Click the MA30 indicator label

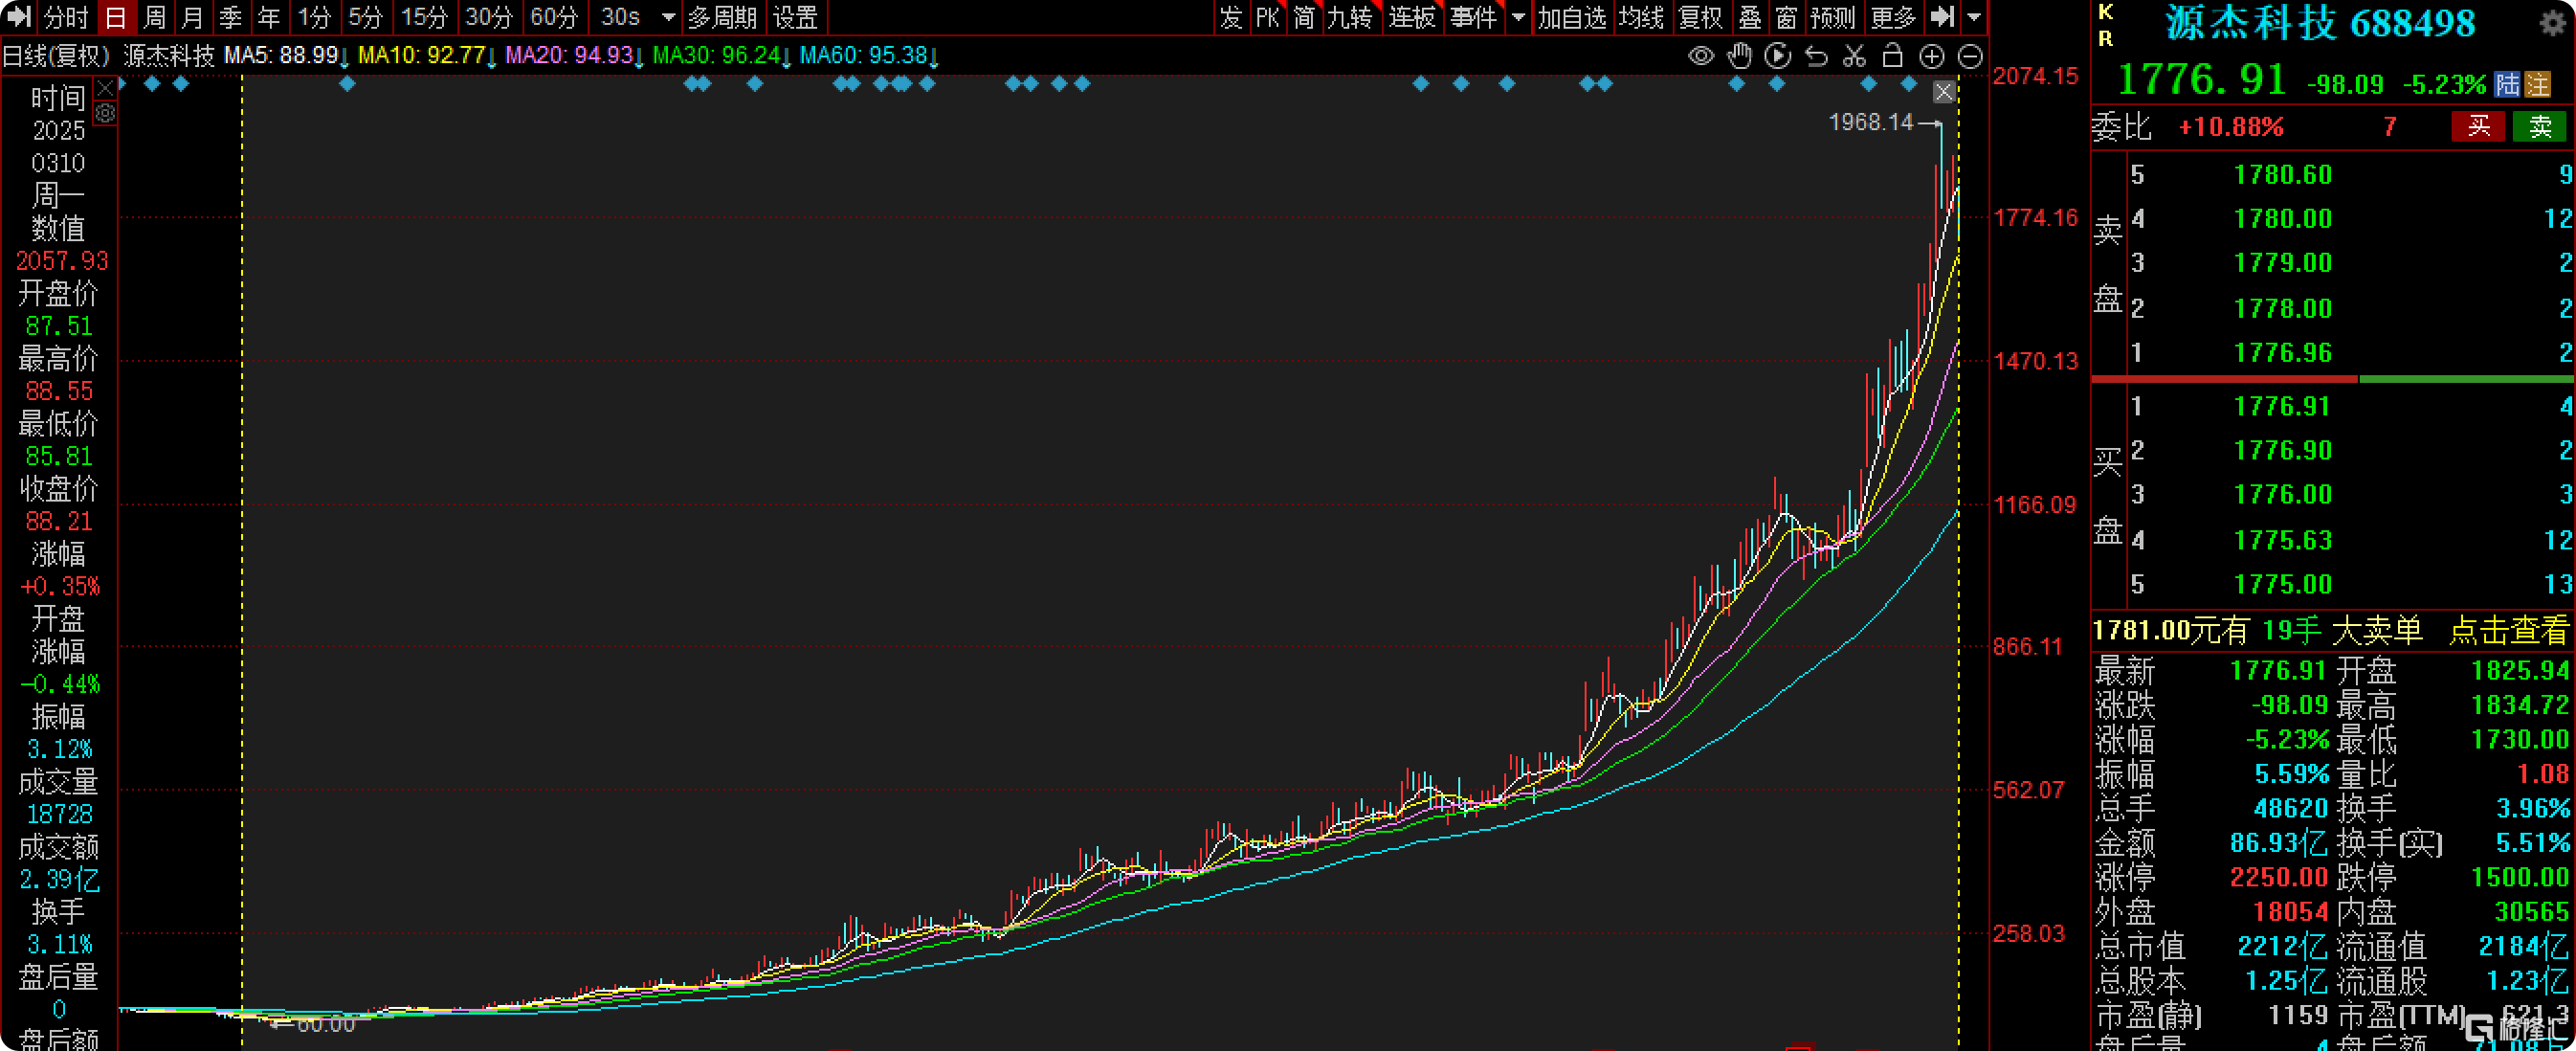(x=722, y=56)
